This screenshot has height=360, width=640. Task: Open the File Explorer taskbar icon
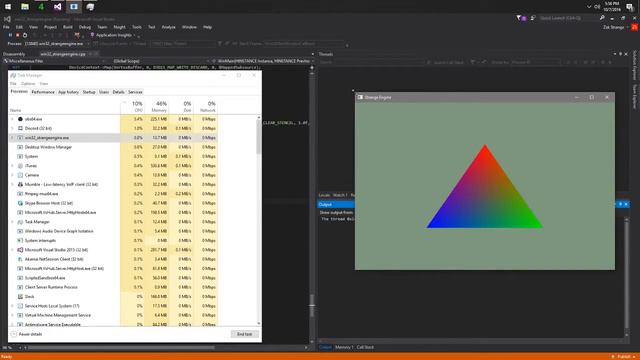[24, 7]
